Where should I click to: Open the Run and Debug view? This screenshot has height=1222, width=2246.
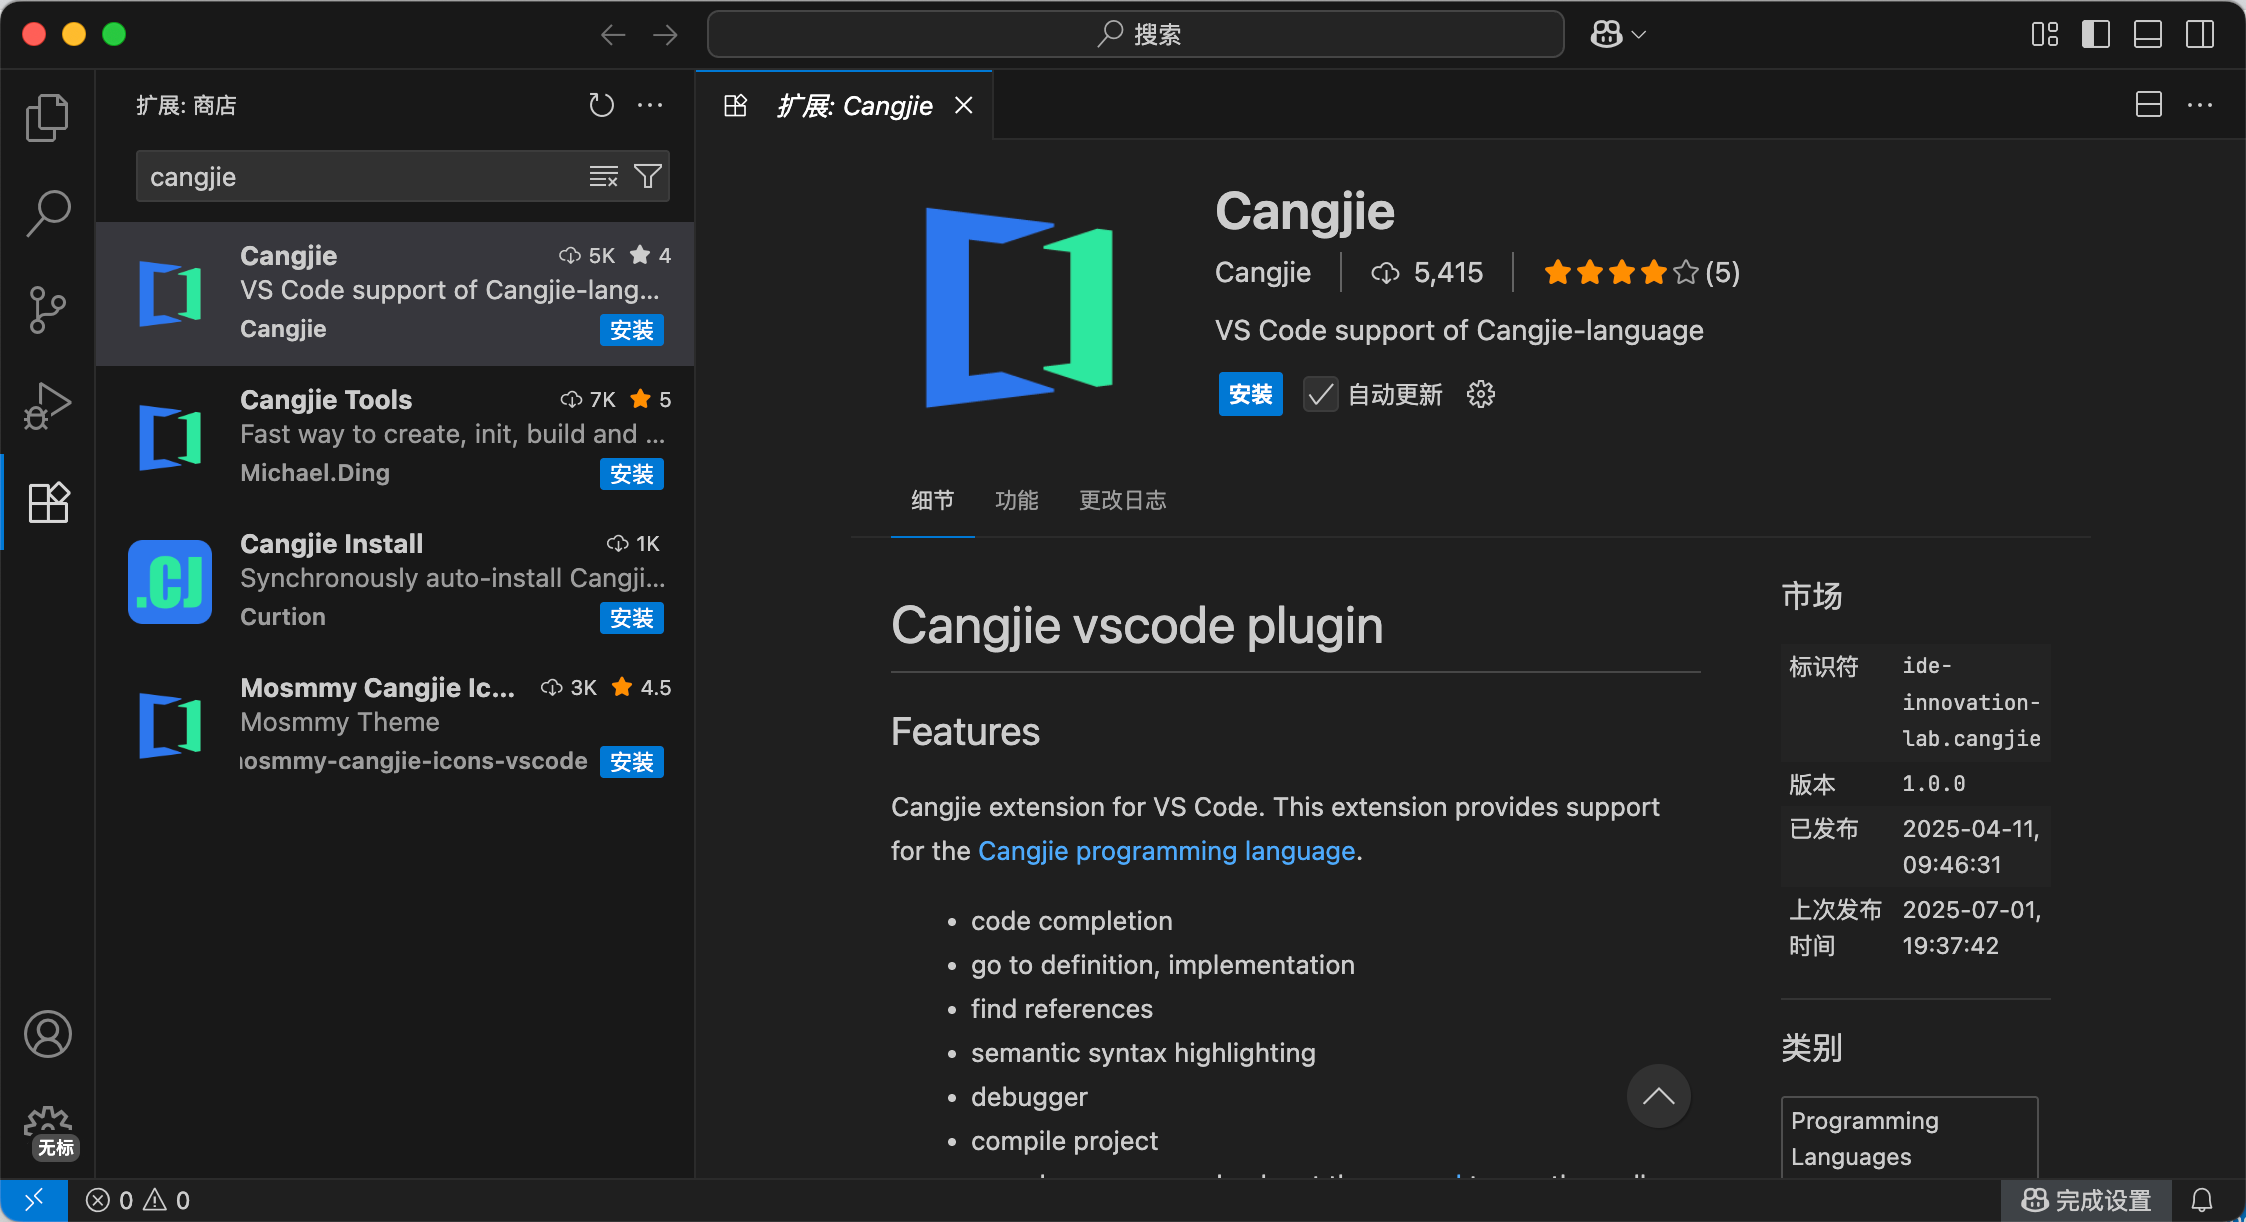tap(47, 405)
